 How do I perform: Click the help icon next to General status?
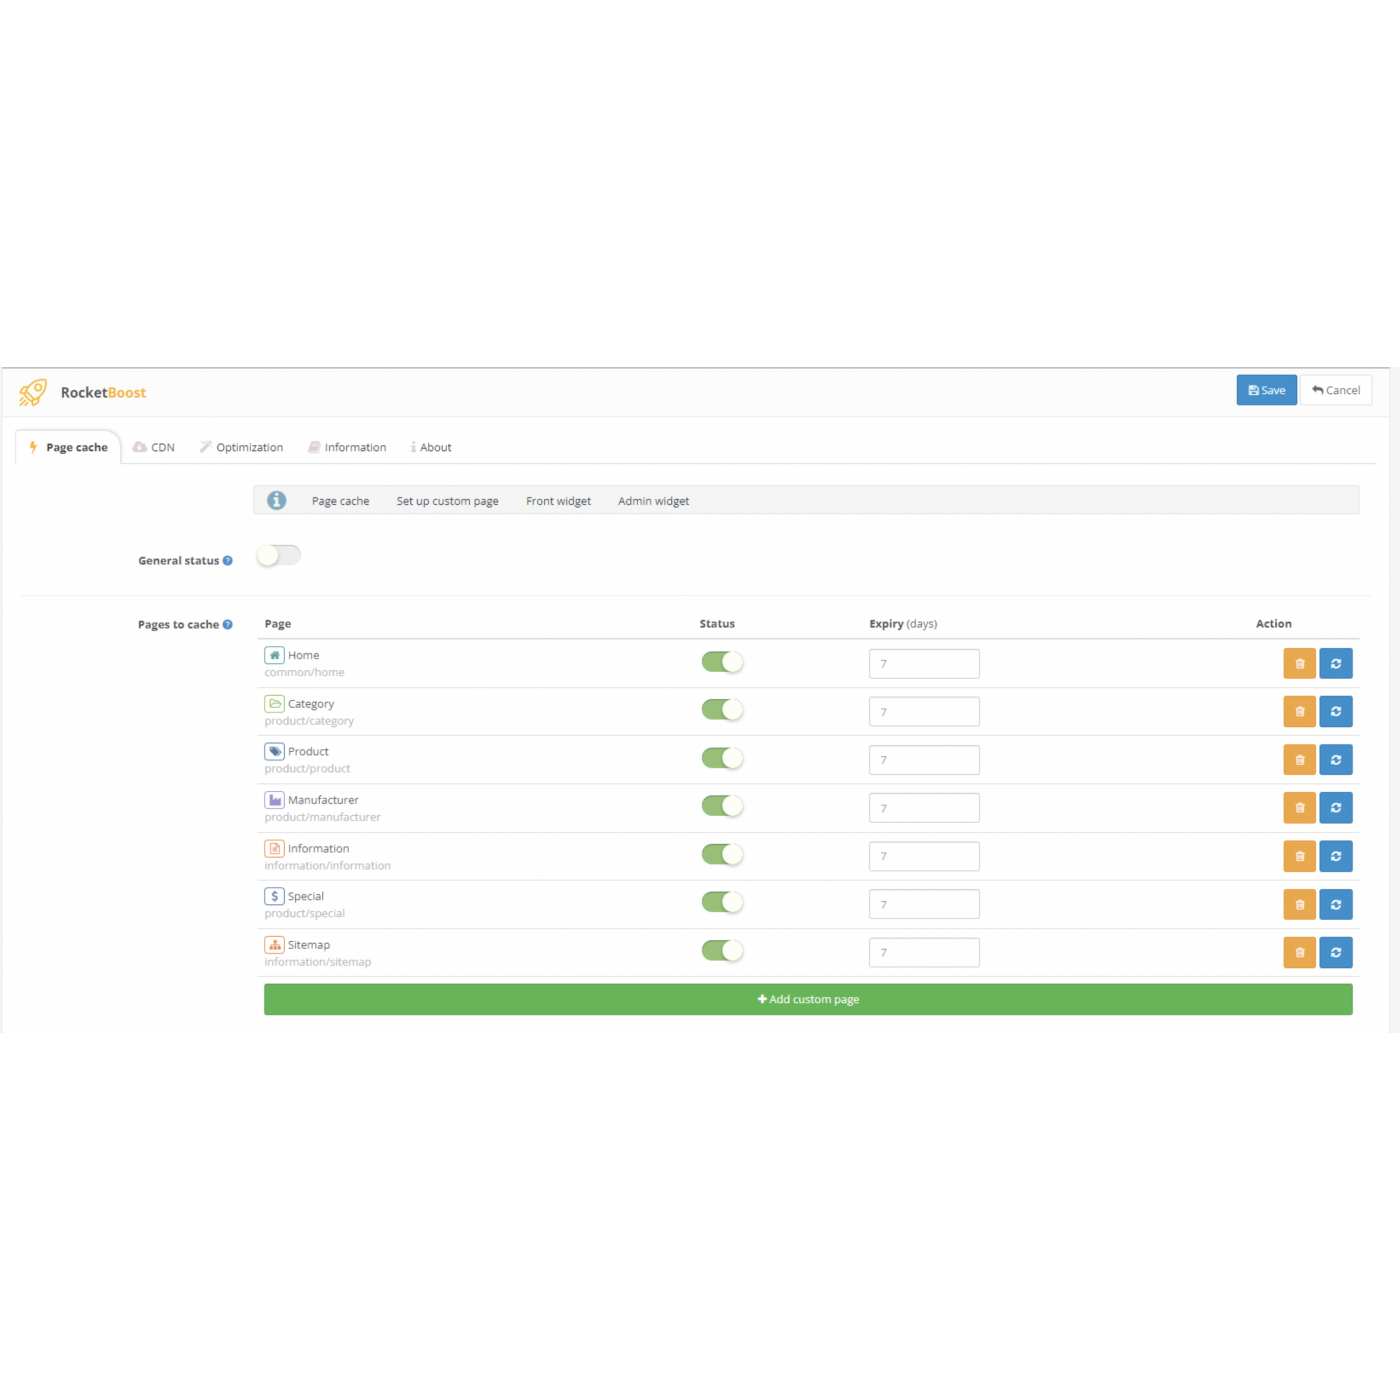pyautogui.click(x=228, y=561)
